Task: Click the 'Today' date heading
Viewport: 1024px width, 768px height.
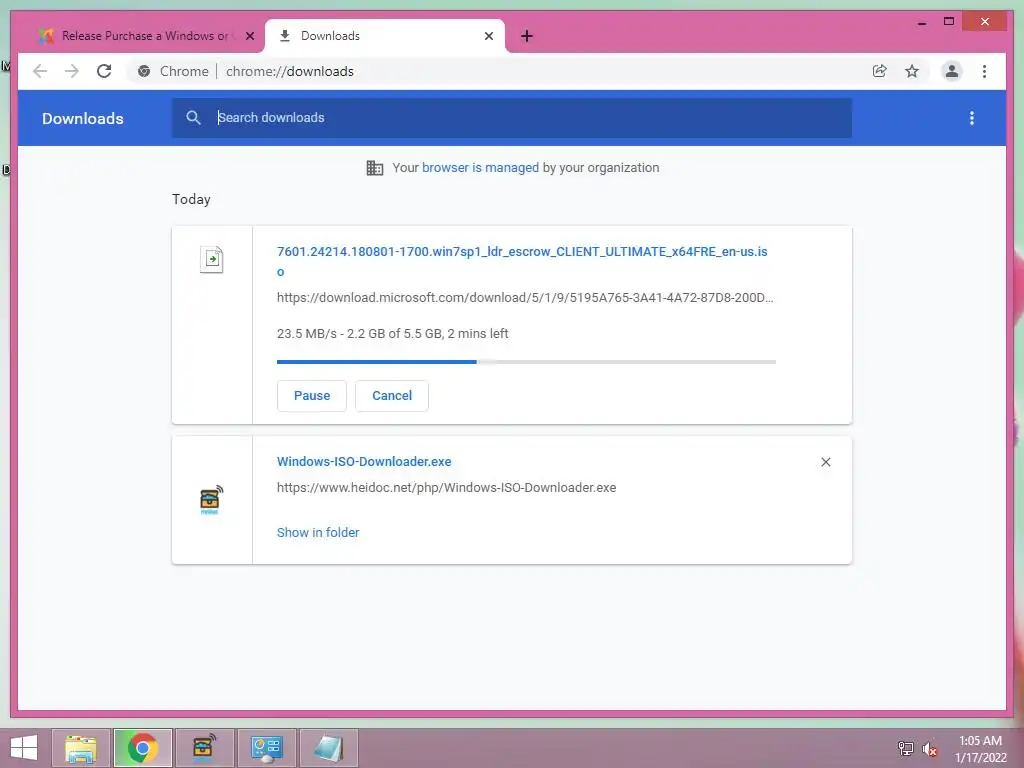Action: pos(191,199)
